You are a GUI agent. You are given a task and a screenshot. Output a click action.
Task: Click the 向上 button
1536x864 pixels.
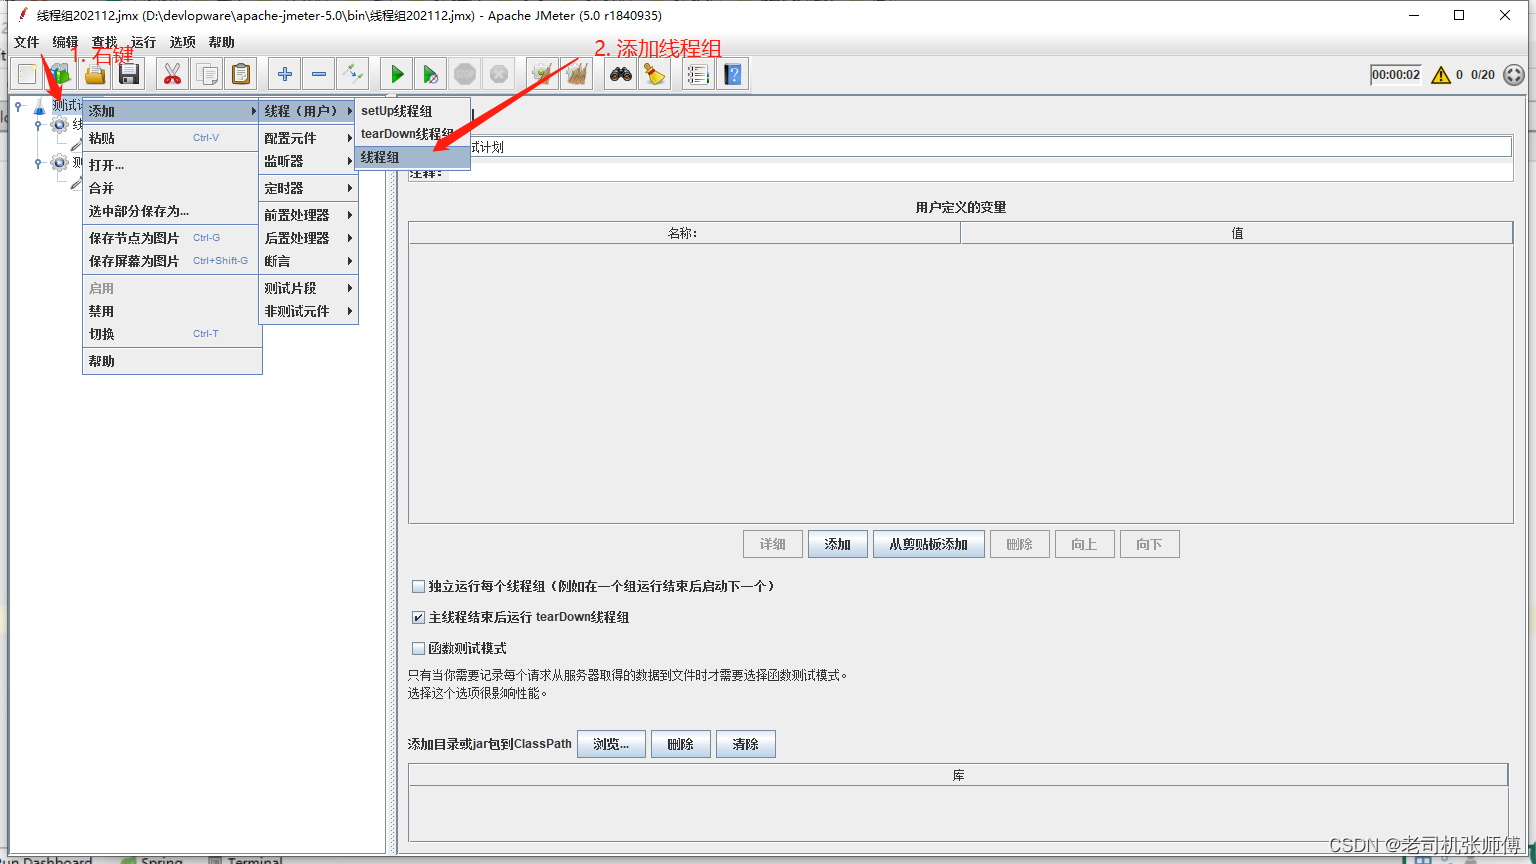point(1085,544)
